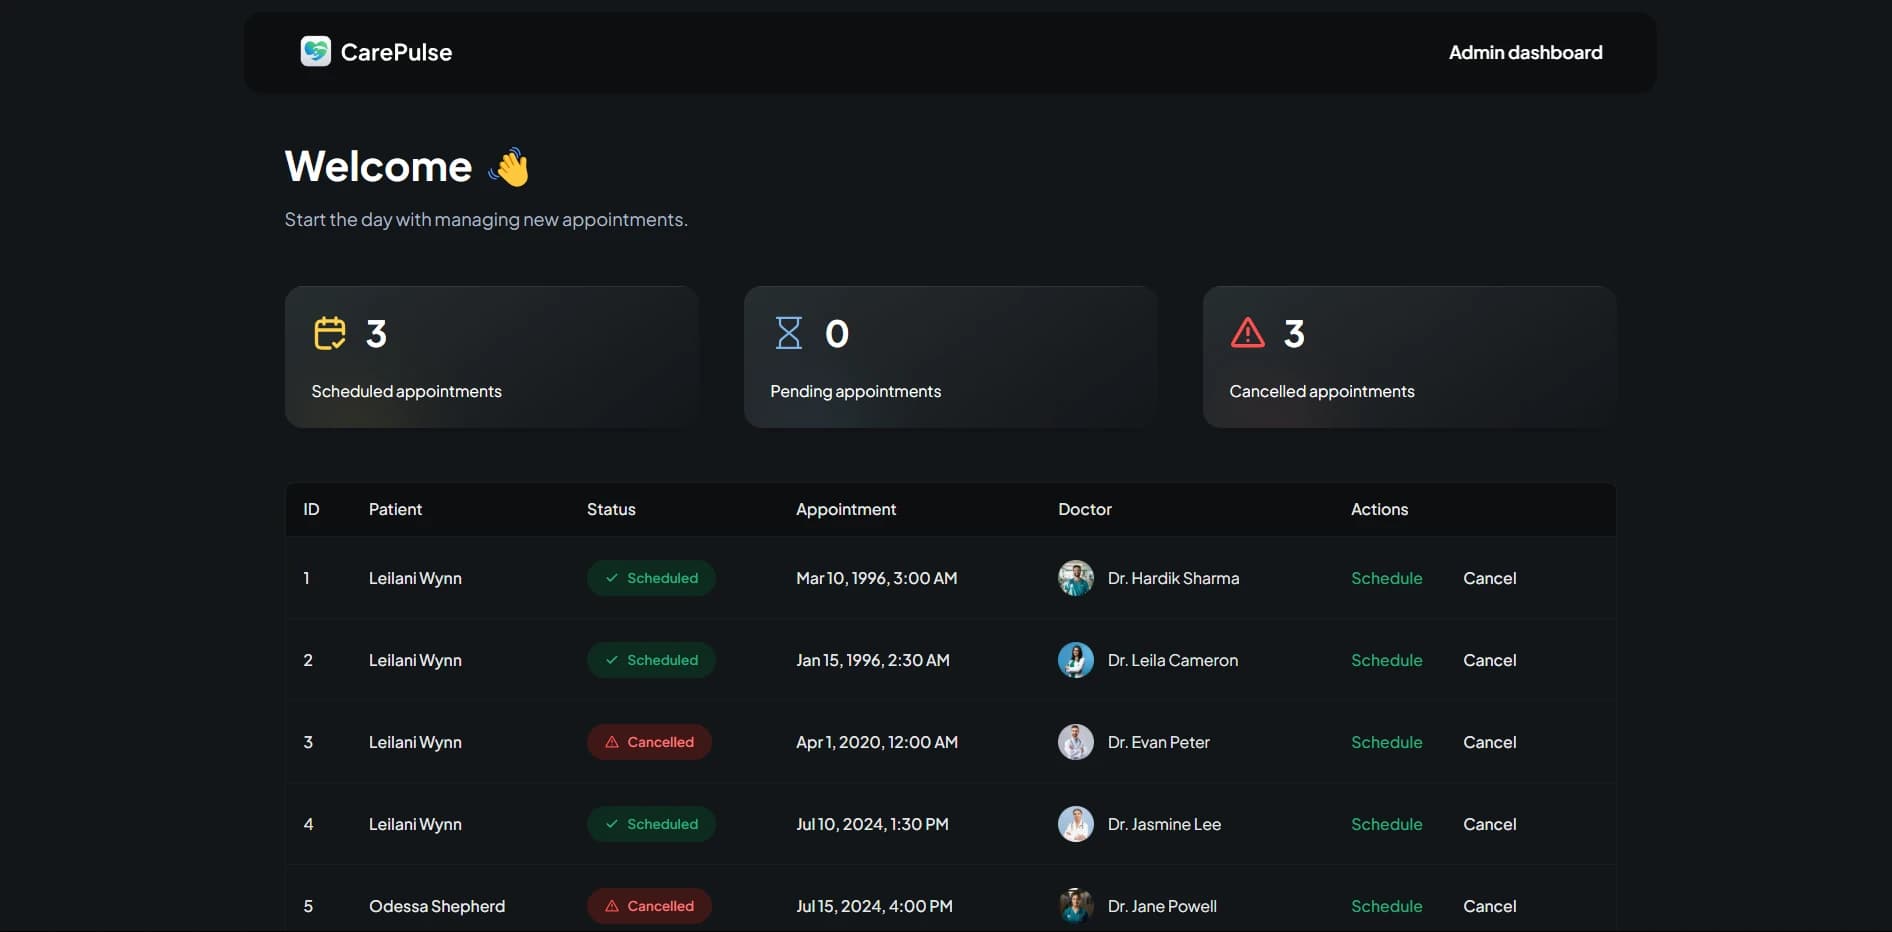The image size is (1892, 932).
Task: Click Dr. Evan Peter's avatar
Action: (x=1075, y=742)
